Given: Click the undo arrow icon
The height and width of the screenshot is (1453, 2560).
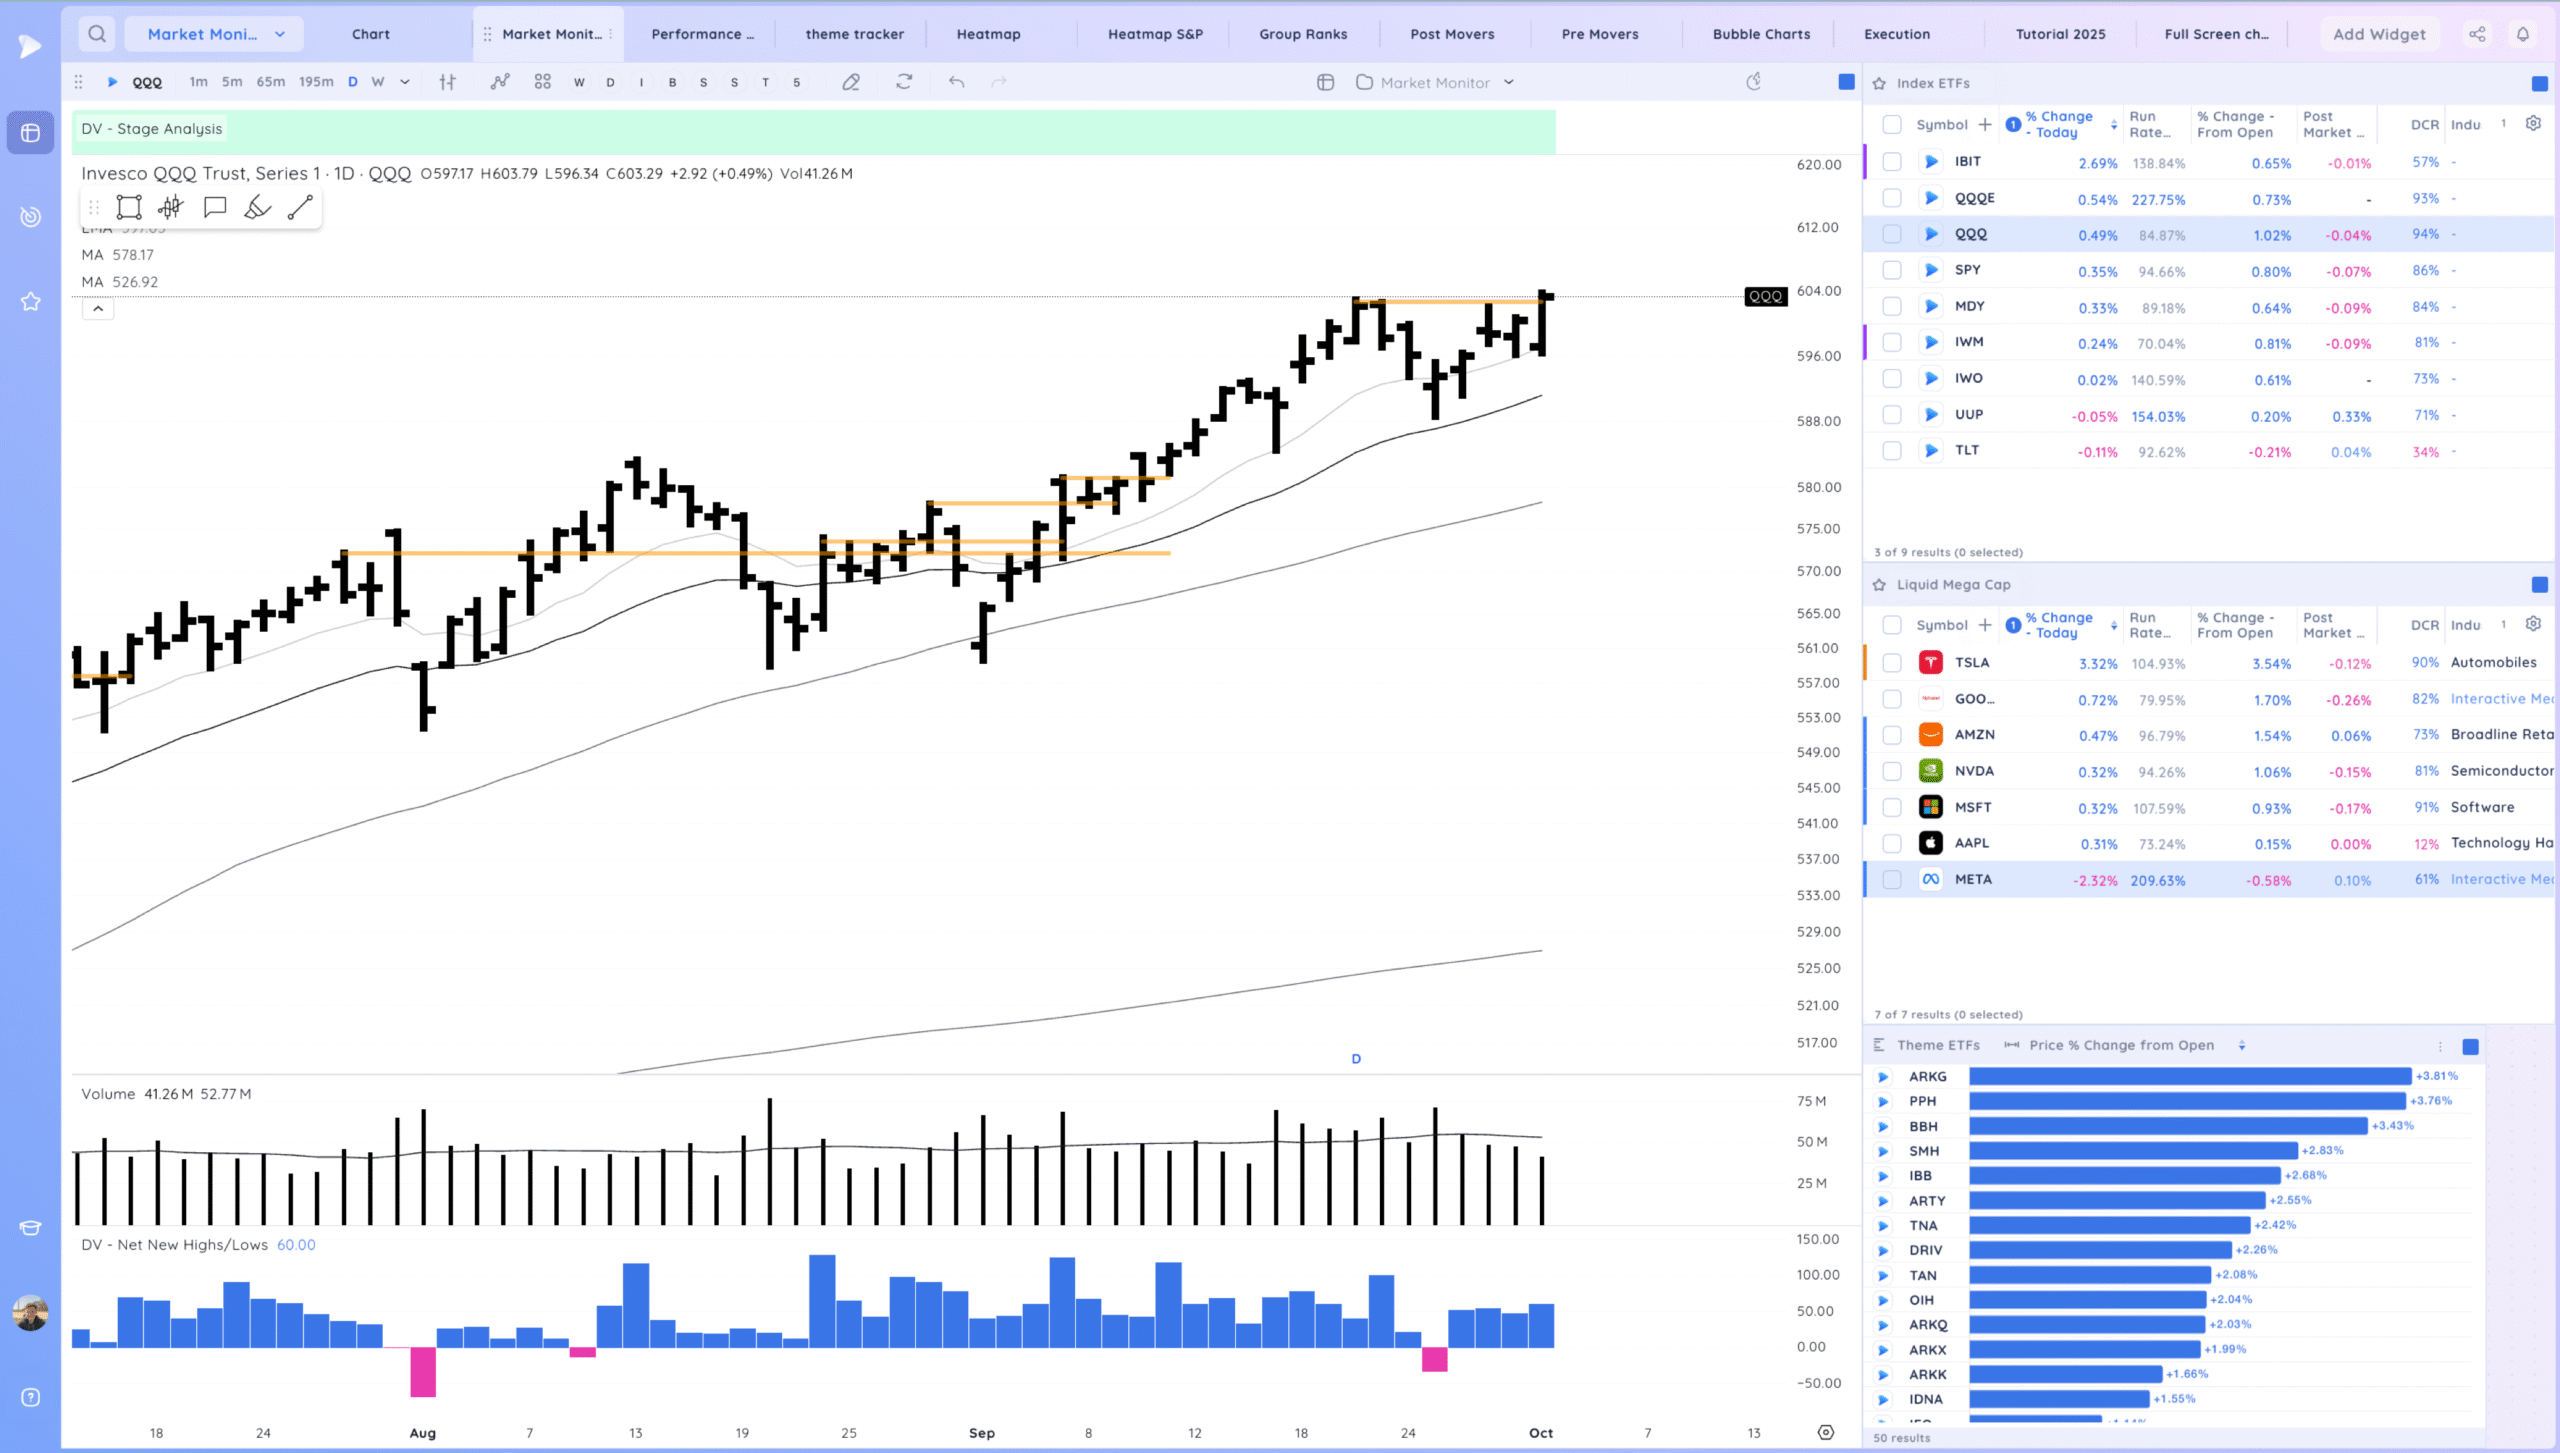Looking at the screenshot, I should 957,82.
